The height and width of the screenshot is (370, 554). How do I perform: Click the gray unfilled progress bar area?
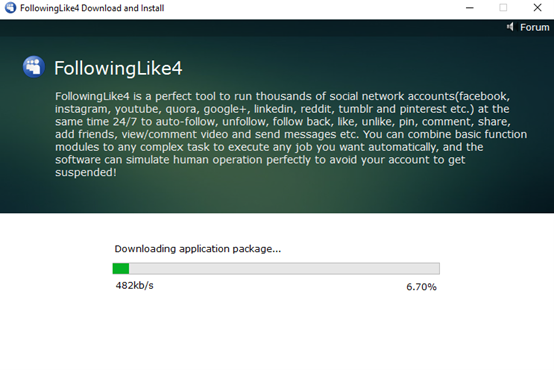pos(284,269)
